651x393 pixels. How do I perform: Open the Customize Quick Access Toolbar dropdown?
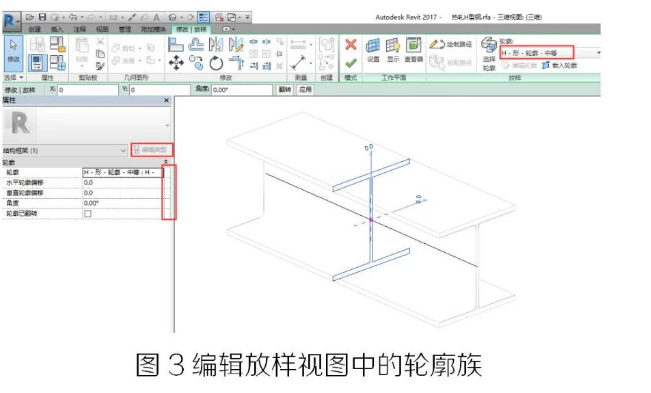click(x=247, y=17)
